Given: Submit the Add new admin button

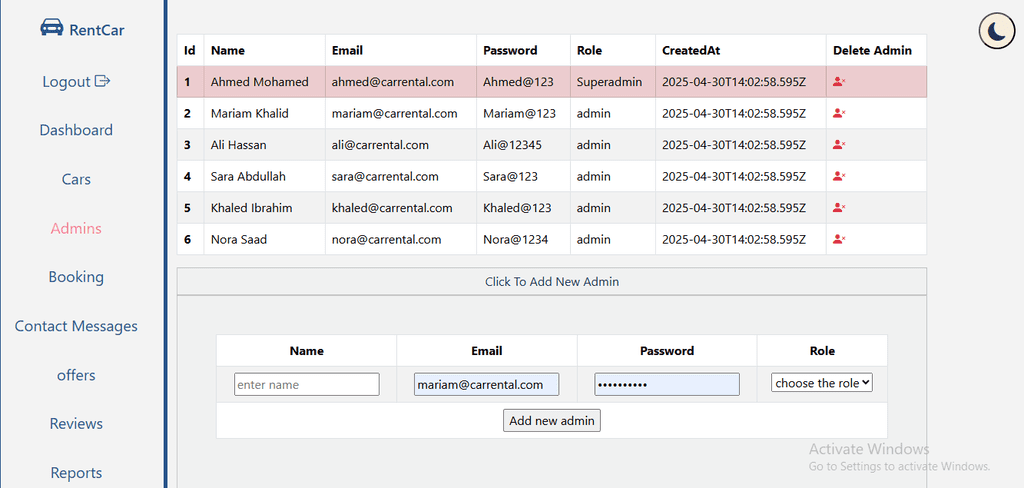Looking at the screenshot, I should [552, 421].
